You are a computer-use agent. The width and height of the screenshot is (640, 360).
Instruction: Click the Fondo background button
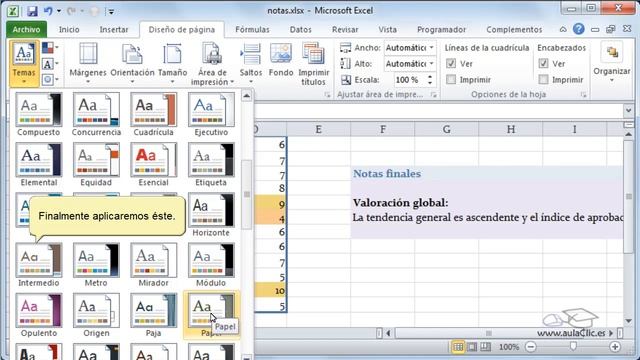[x=281, y=60]
